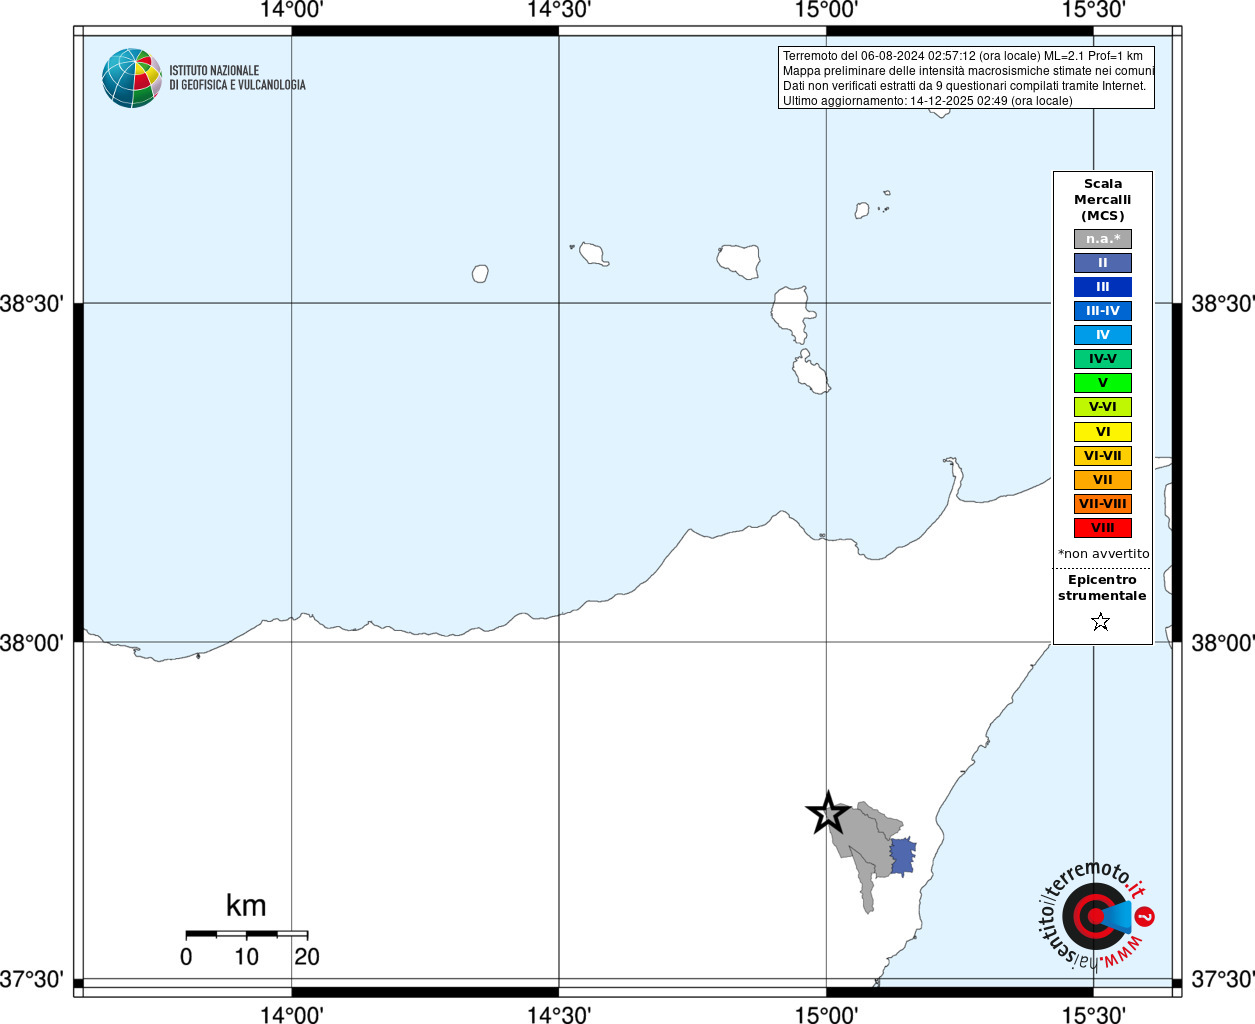The width and height of the screenshot is (1255, 1024).
Task: Click the III legend swatch
Action: pos(1103,287)
